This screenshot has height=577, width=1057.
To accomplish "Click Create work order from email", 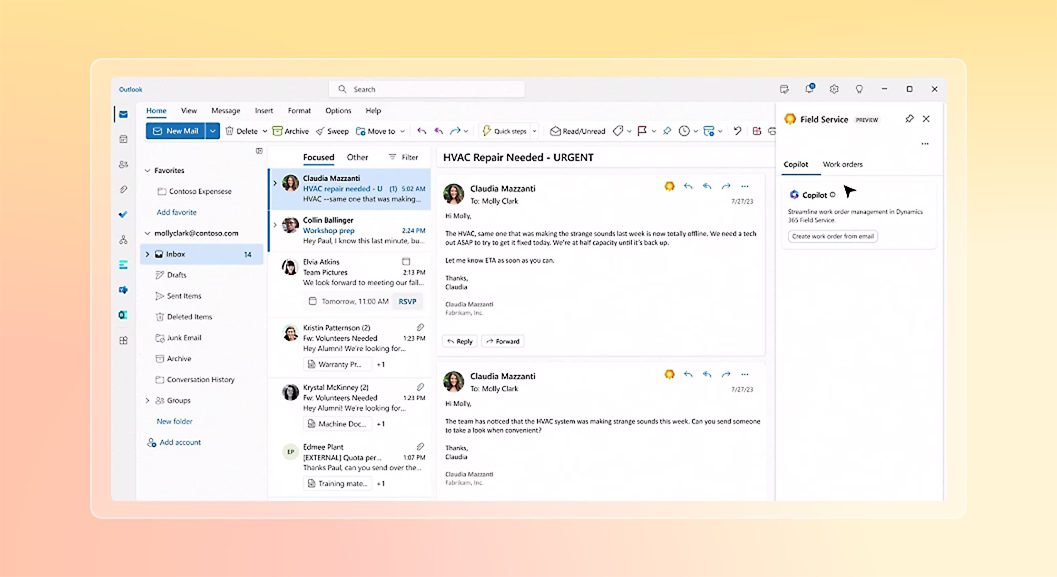I will point(833,237).
